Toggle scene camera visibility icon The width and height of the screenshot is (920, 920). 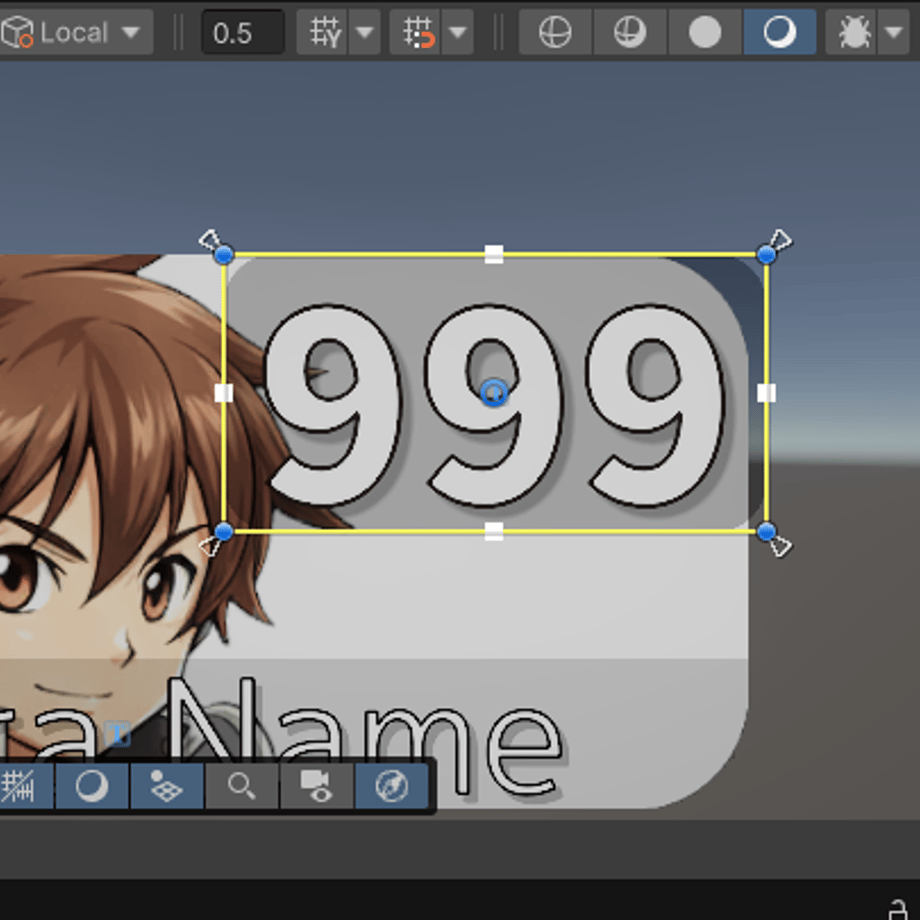[317, 786]
